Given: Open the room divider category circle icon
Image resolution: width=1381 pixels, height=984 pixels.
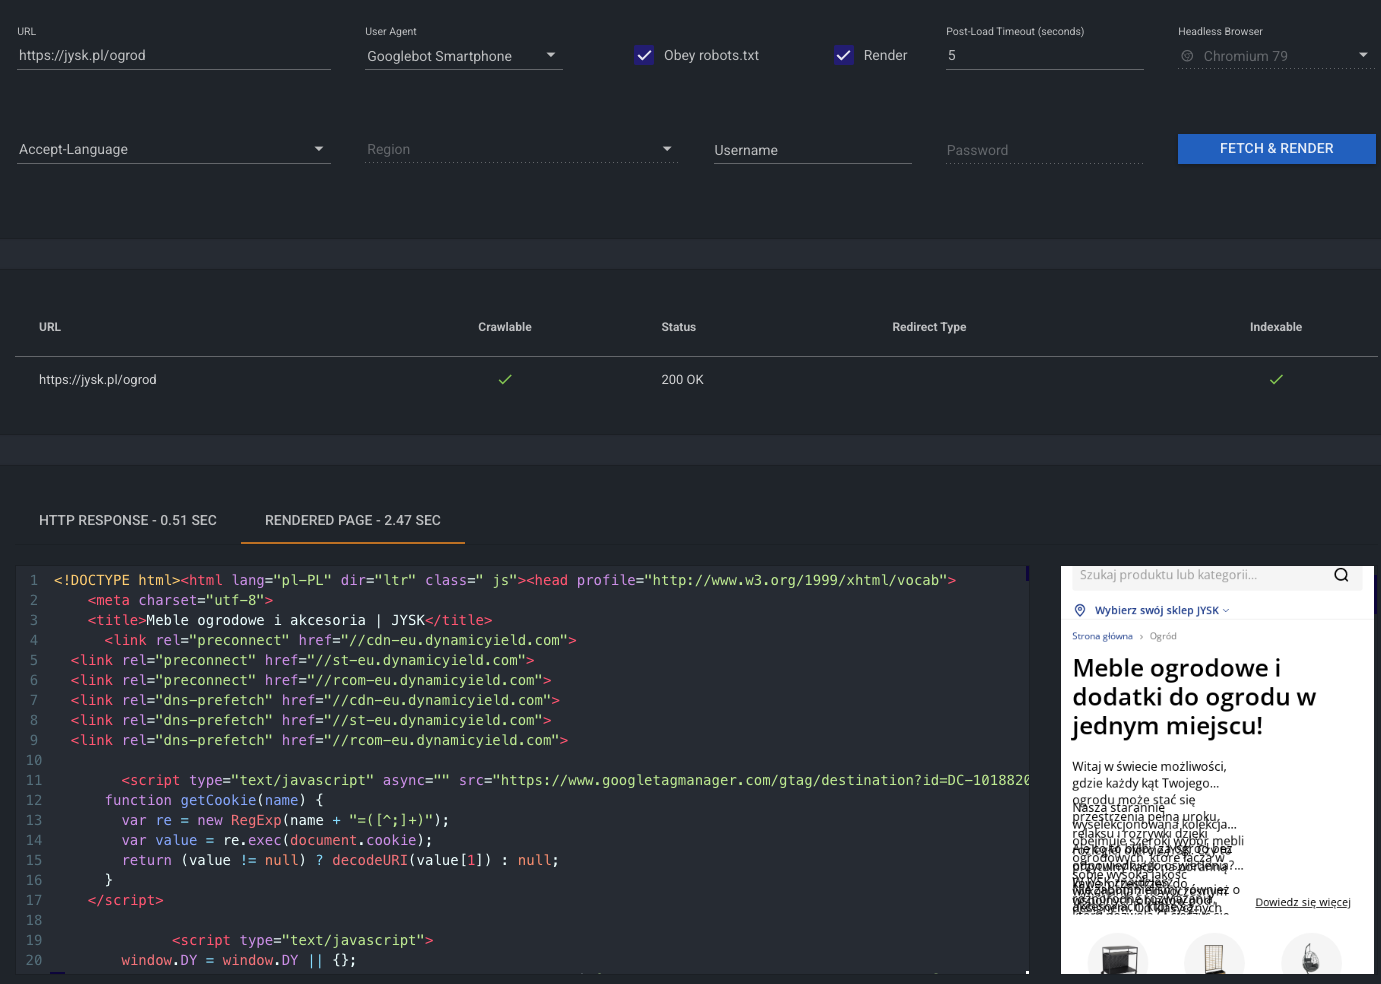Looking at the screenshot, I should [x=1213, y=956].
